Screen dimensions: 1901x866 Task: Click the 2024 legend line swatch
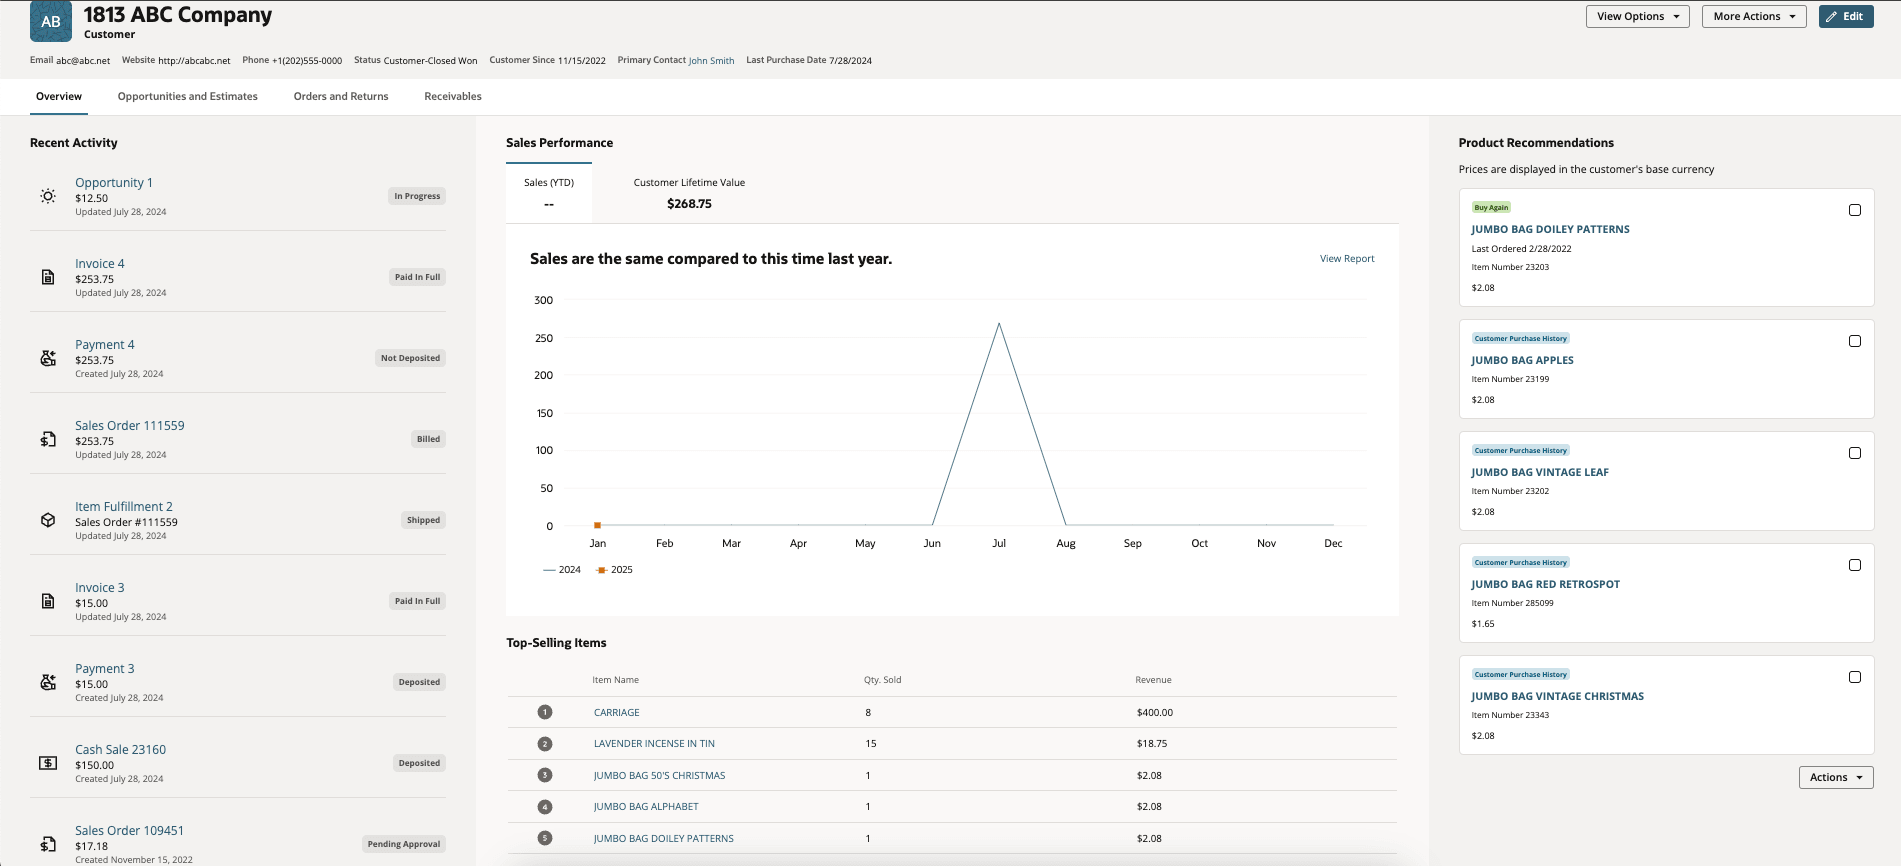click(x=549, y=570)
